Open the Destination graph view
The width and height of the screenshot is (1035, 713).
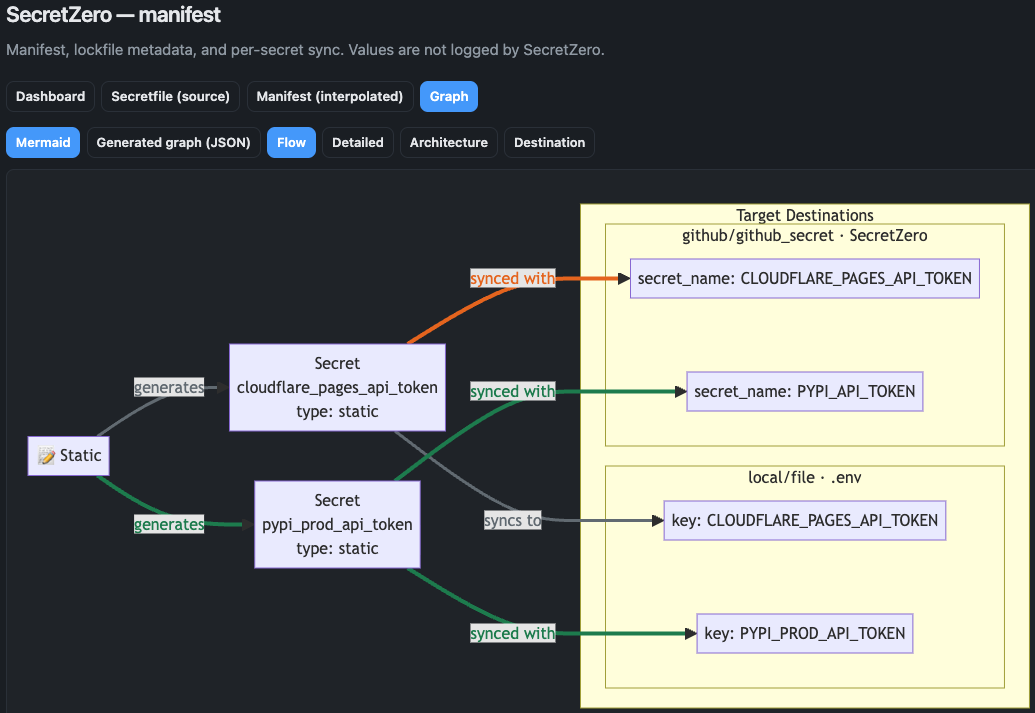pyautogui.click(x=549, y=142)
